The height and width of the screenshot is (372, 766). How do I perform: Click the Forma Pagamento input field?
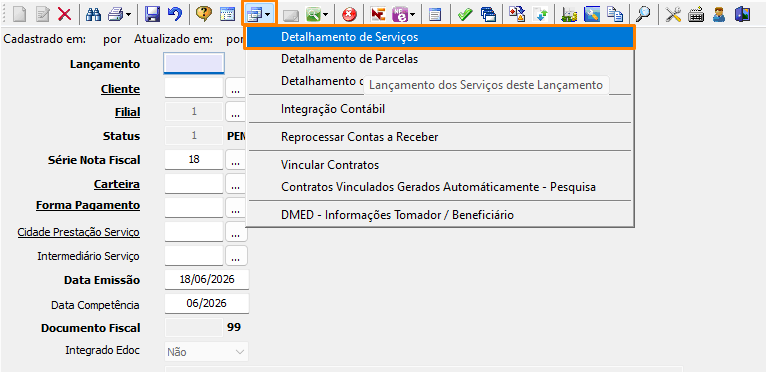[x=194, y=208]
